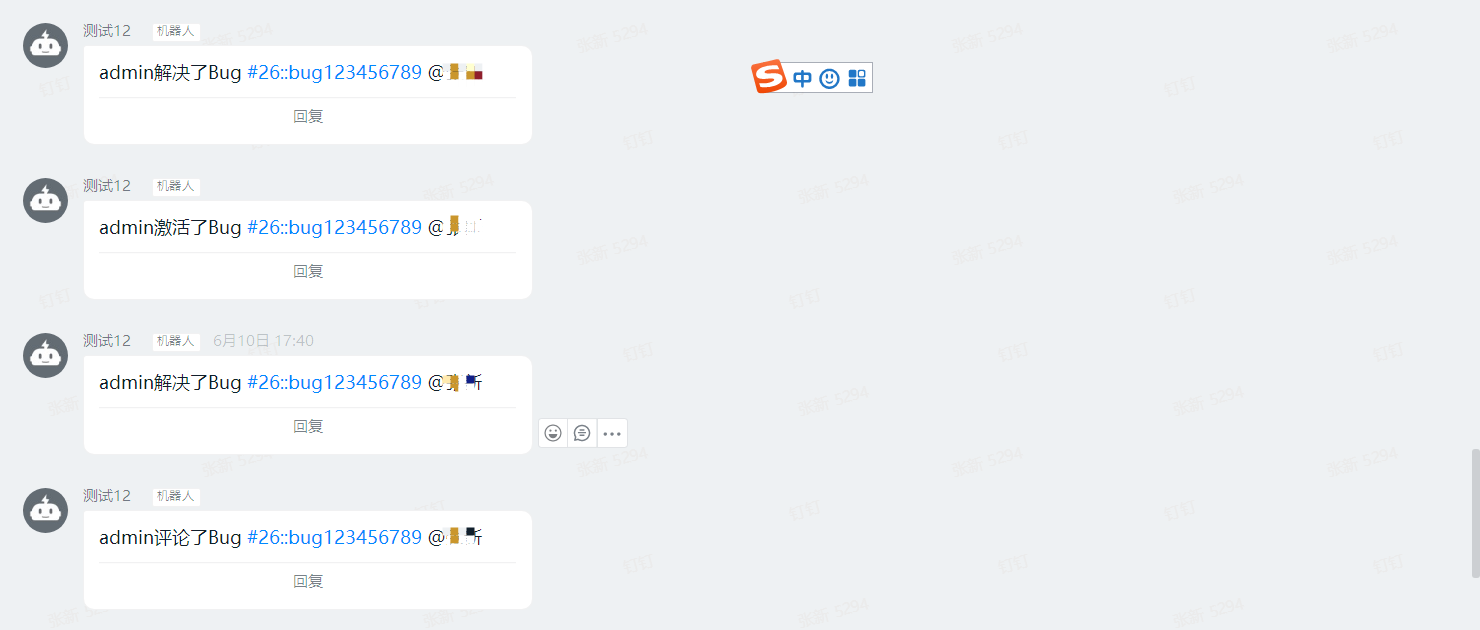1480x630 pixels.
Task: Open bug link #26 in the admin评论了Bug message
Action: tap(334, 537)
